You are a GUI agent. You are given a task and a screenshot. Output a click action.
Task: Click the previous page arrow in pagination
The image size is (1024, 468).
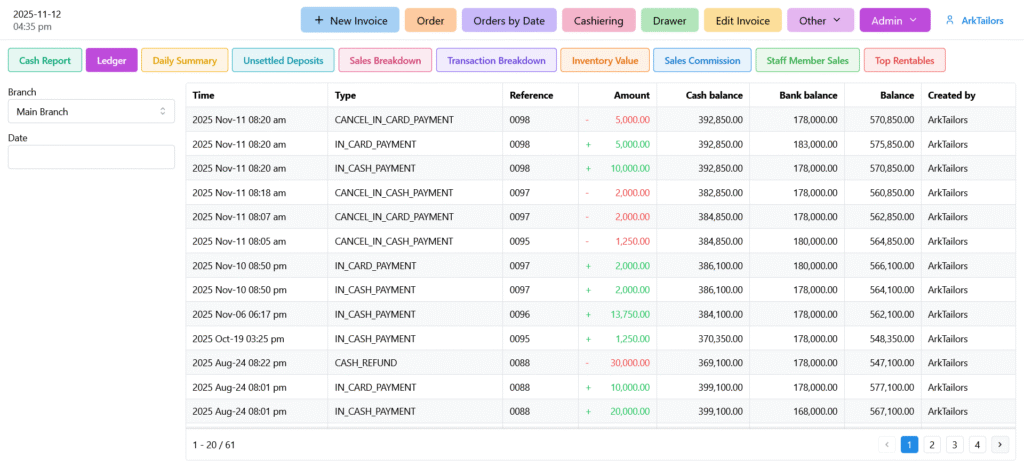pos(887,444)
